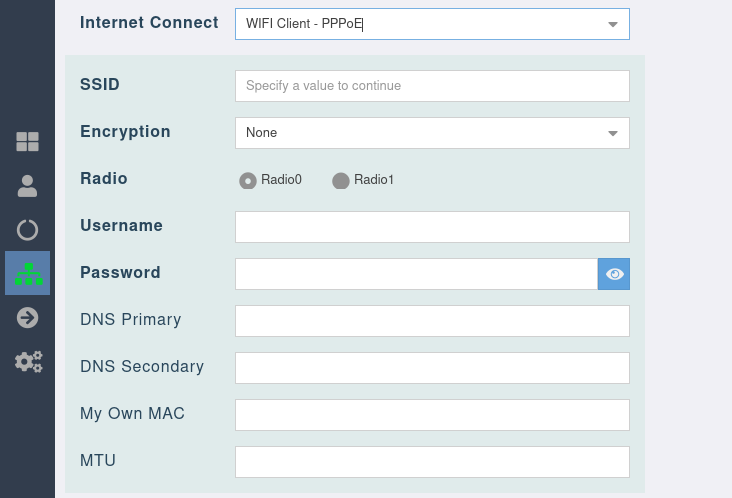Screen dimensions: 732x498
Task: Select the Radio1 option
Action: 341,181
